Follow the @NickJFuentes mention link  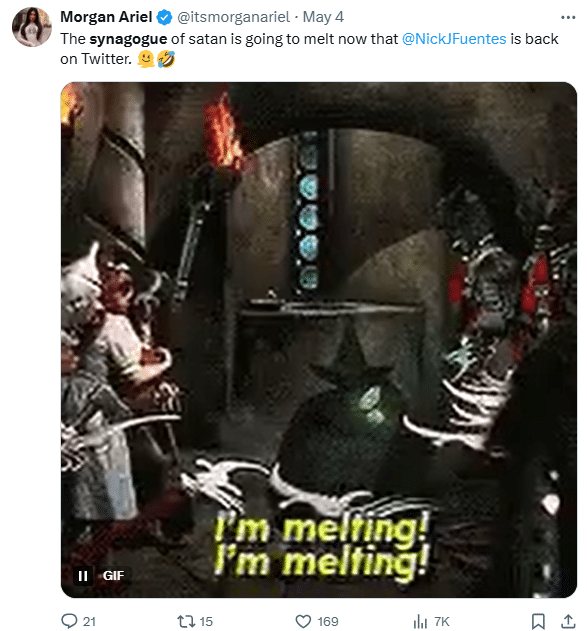click(x=454, y=39)
